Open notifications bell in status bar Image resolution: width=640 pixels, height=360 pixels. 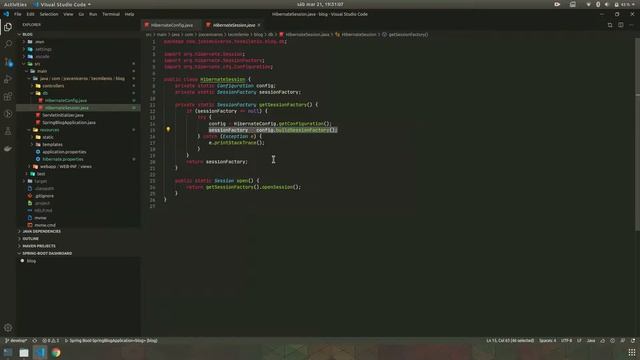click(x=633, y=340)
